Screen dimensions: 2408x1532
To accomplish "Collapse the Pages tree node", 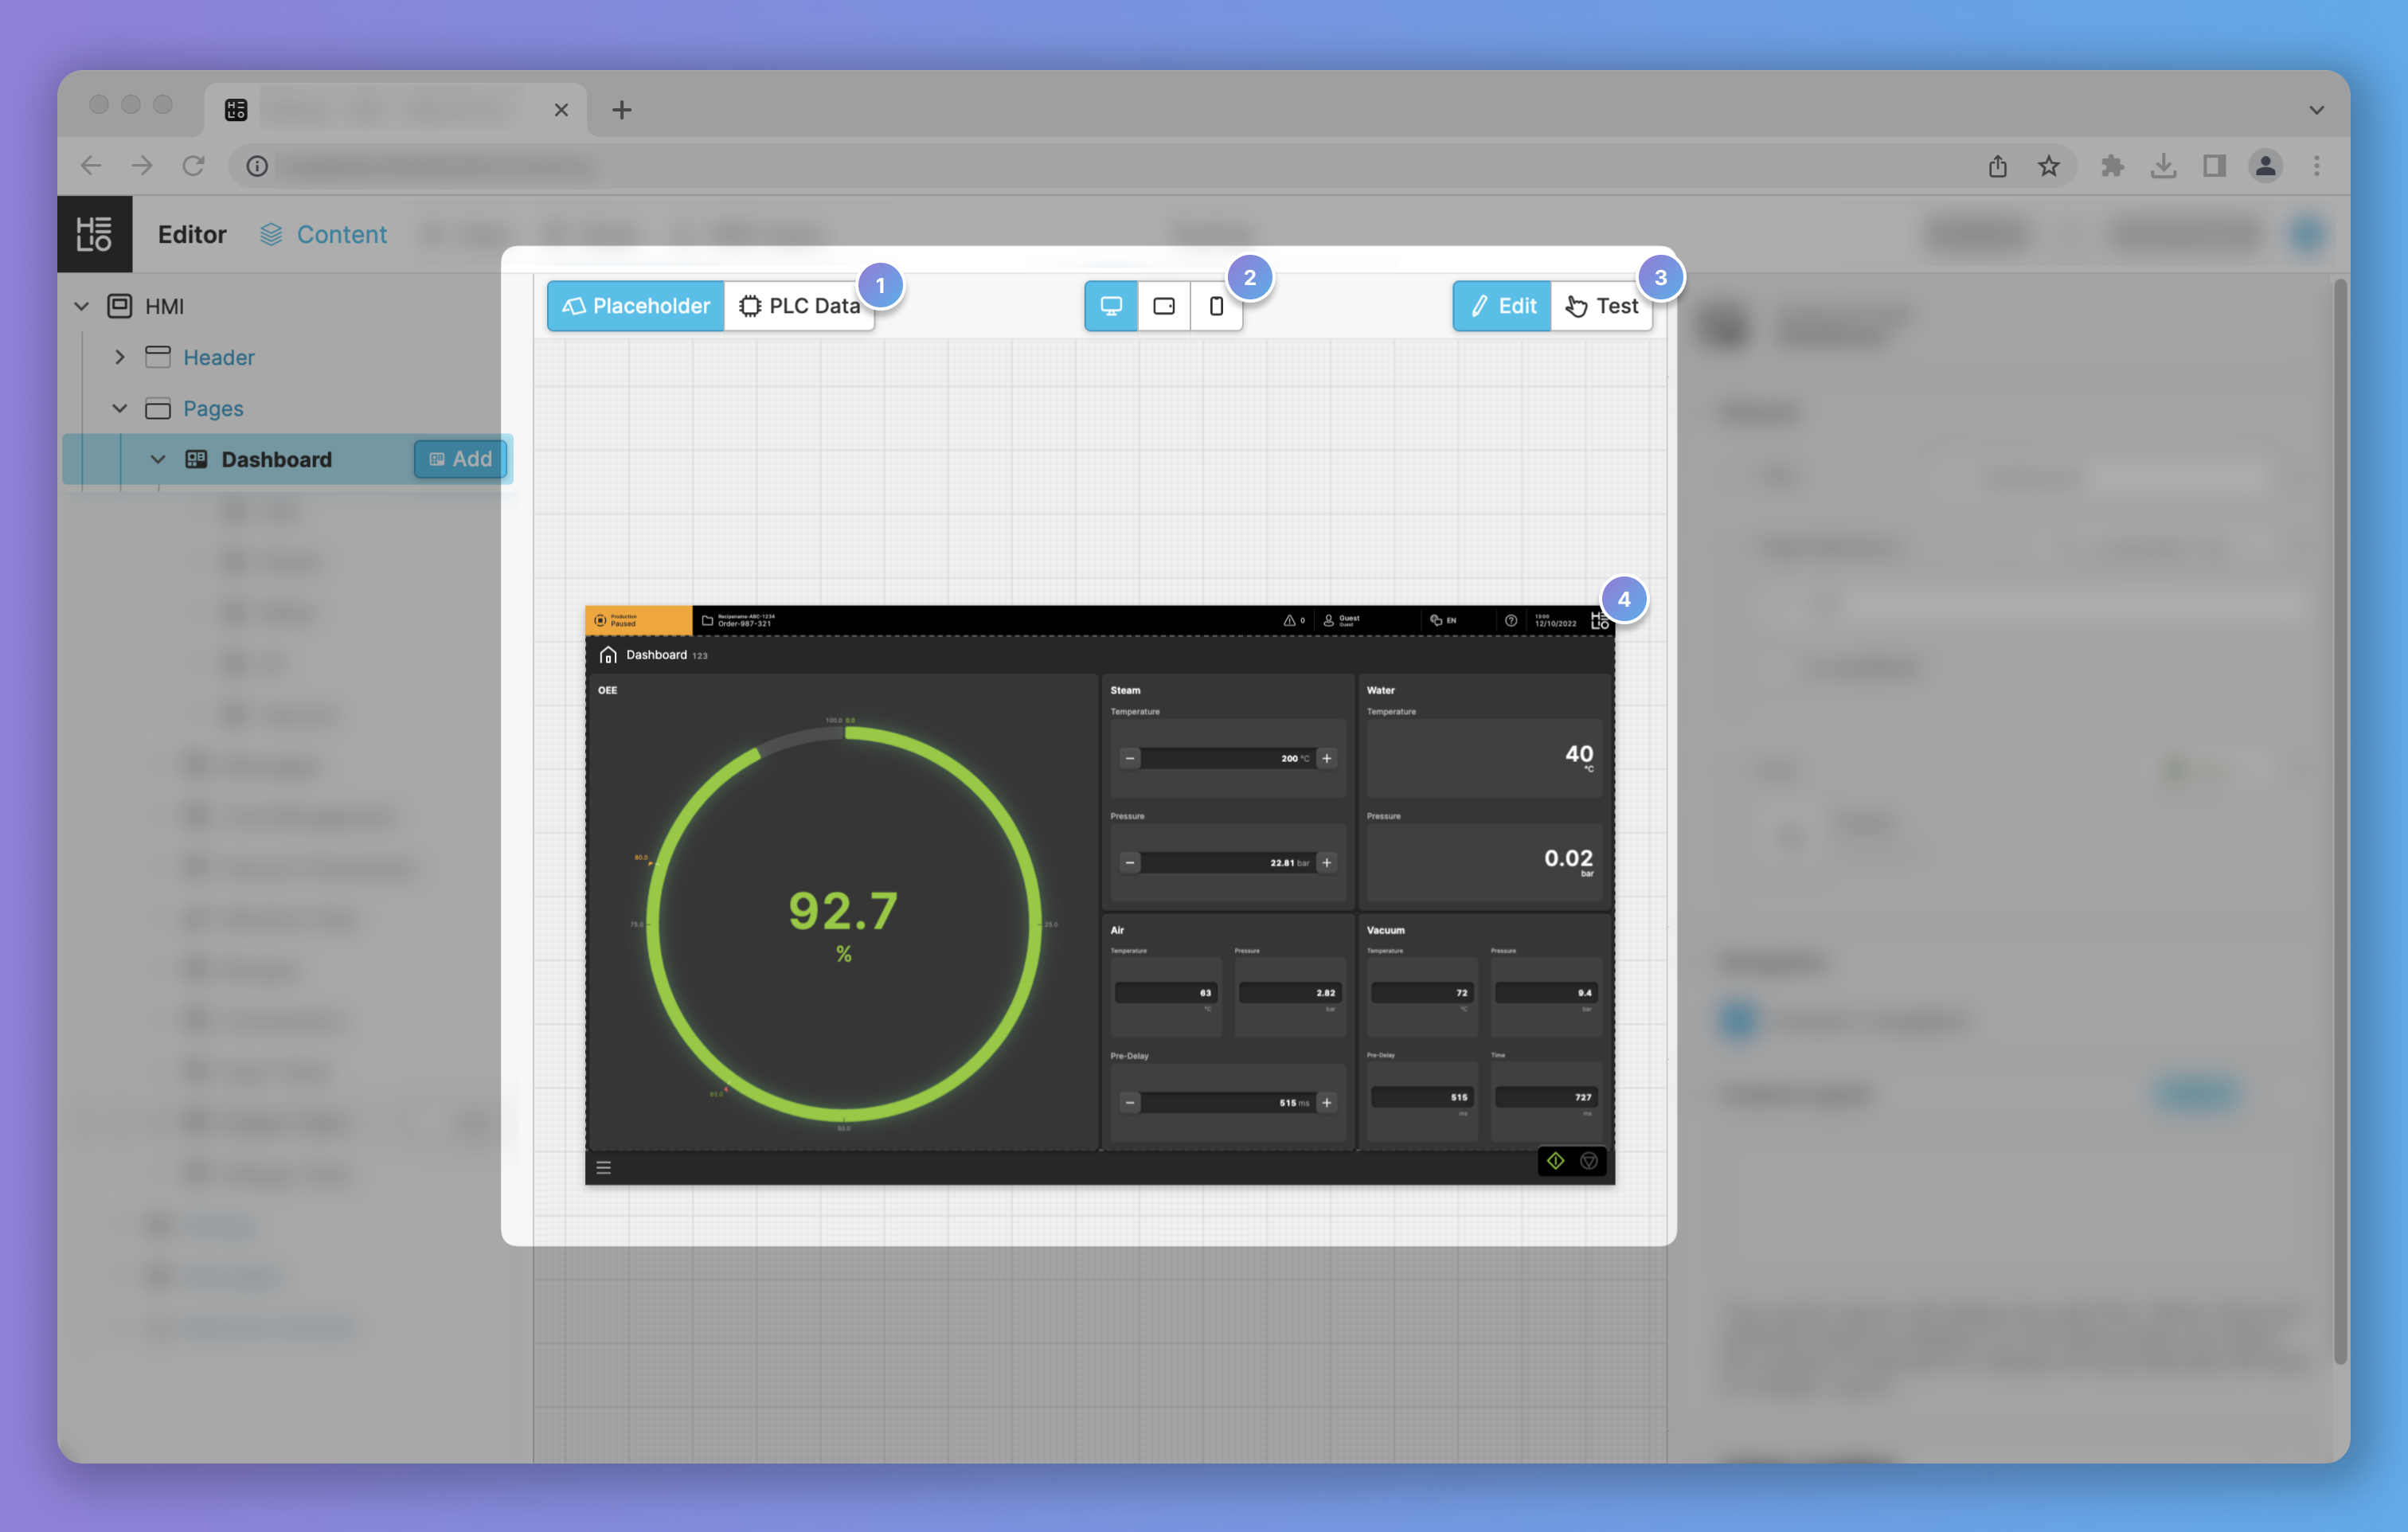I will pyautogui.click(x=120, y=408).
